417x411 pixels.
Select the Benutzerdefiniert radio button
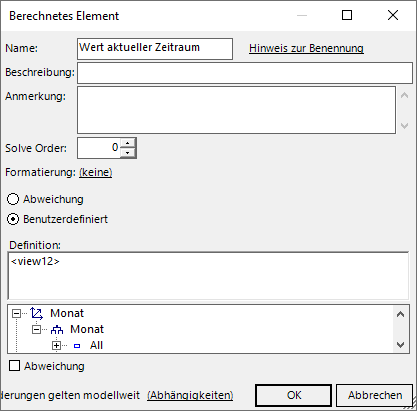click(x=13, y=219)
